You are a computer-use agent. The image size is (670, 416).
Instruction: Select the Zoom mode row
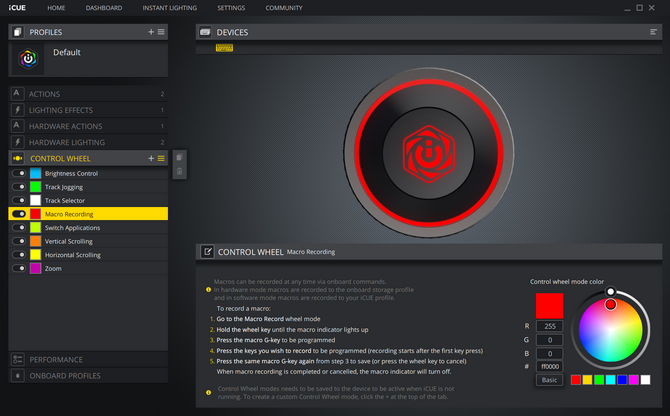88,268
